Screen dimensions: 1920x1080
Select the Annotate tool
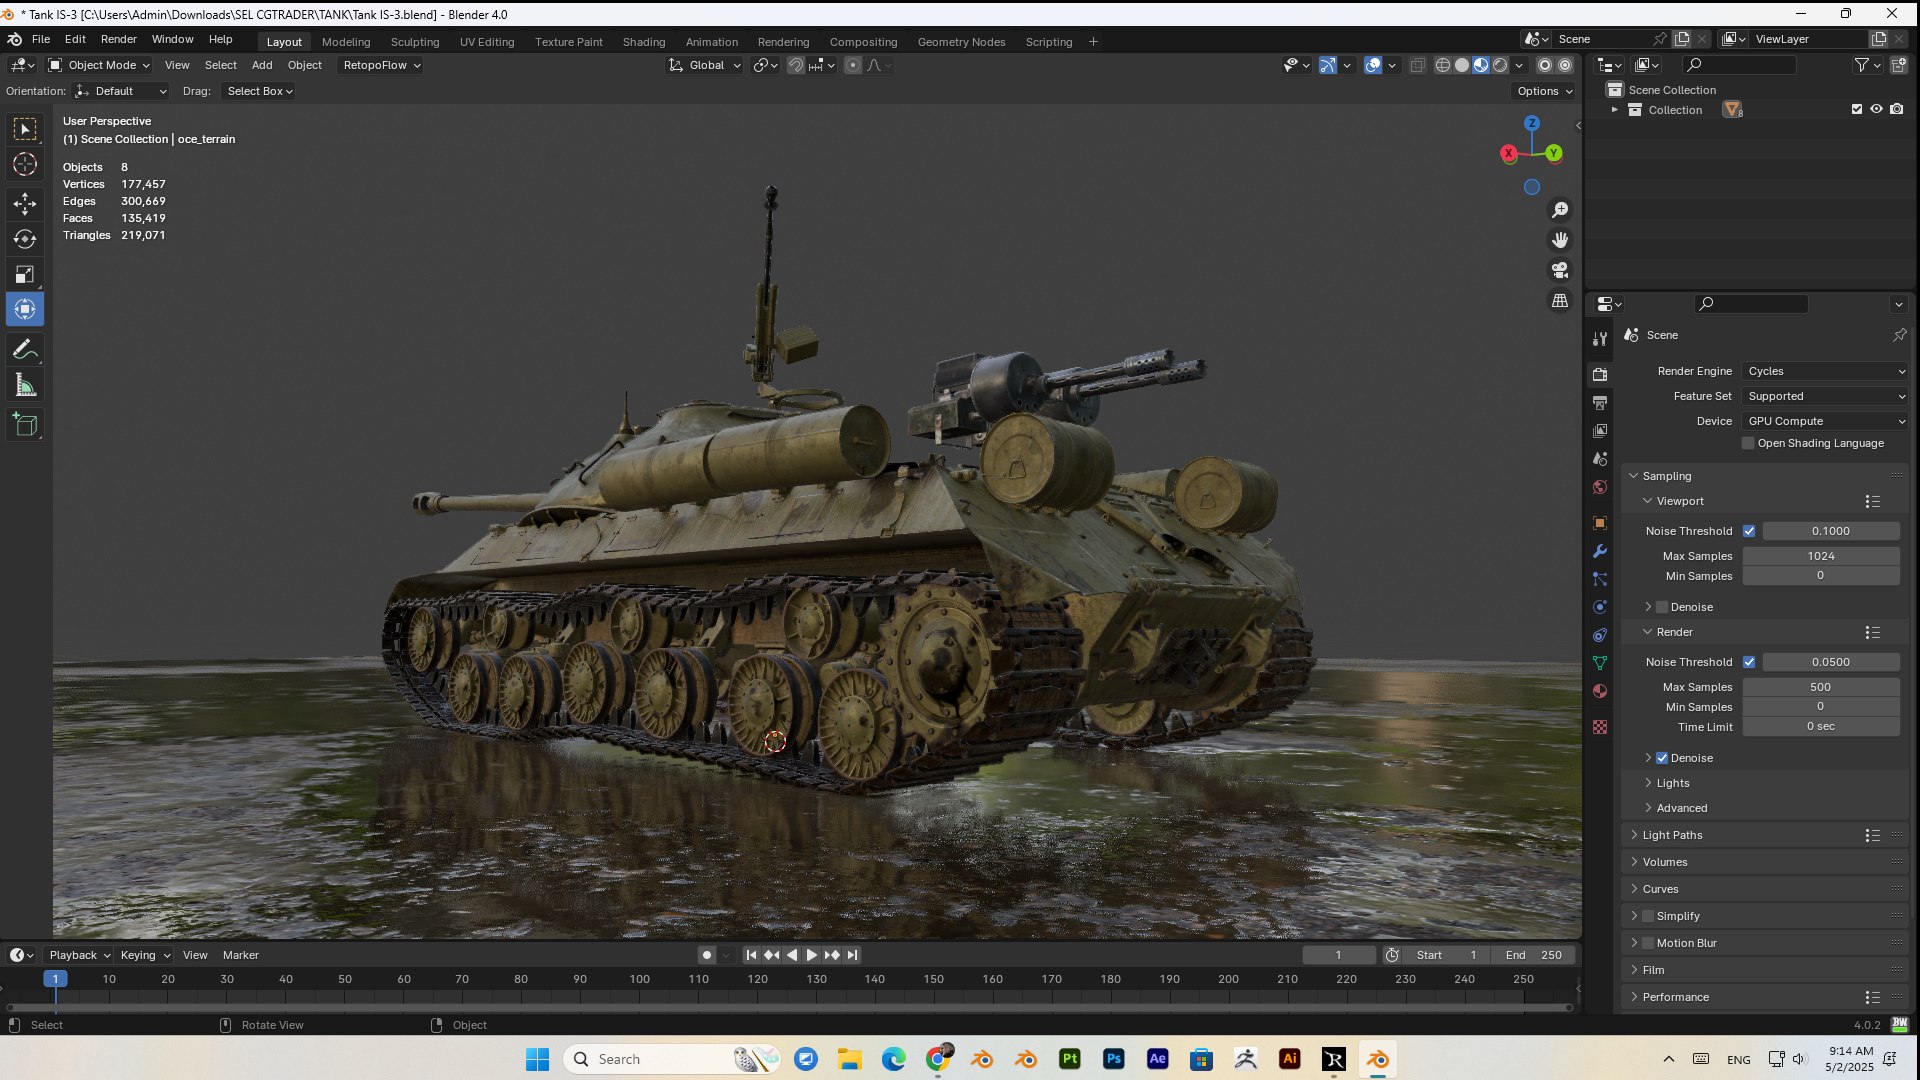coord(25,350)
